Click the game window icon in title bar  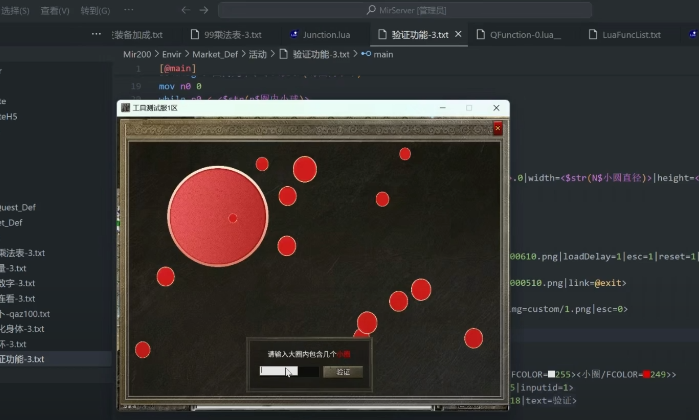click(125, 107)
